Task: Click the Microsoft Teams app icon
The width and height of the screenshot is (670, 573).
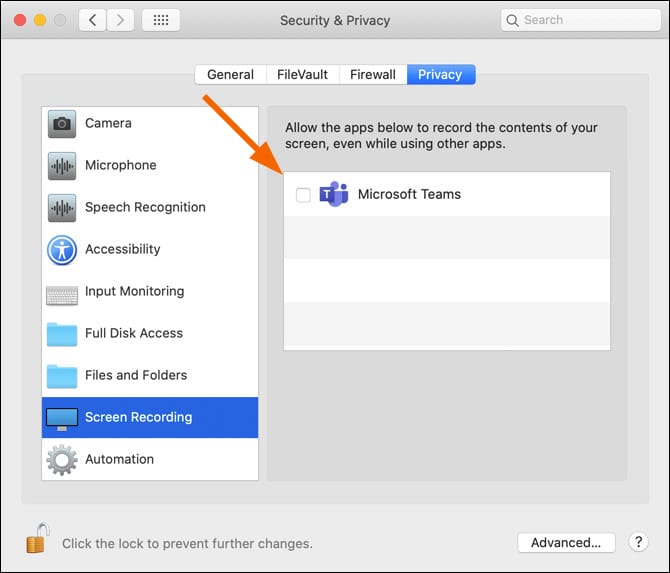Action: (x=333, y=195)
